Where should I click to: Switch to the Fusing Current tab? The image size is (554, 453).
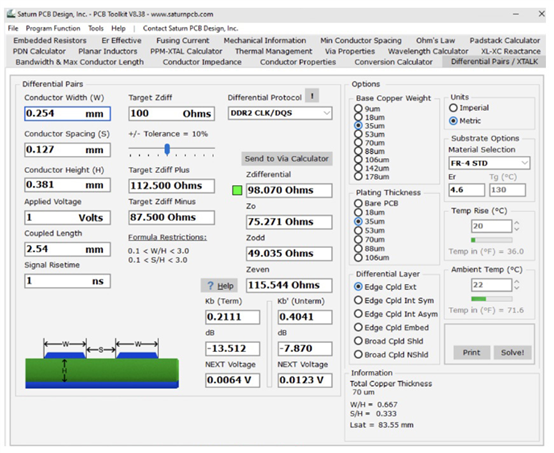point(183,41)
